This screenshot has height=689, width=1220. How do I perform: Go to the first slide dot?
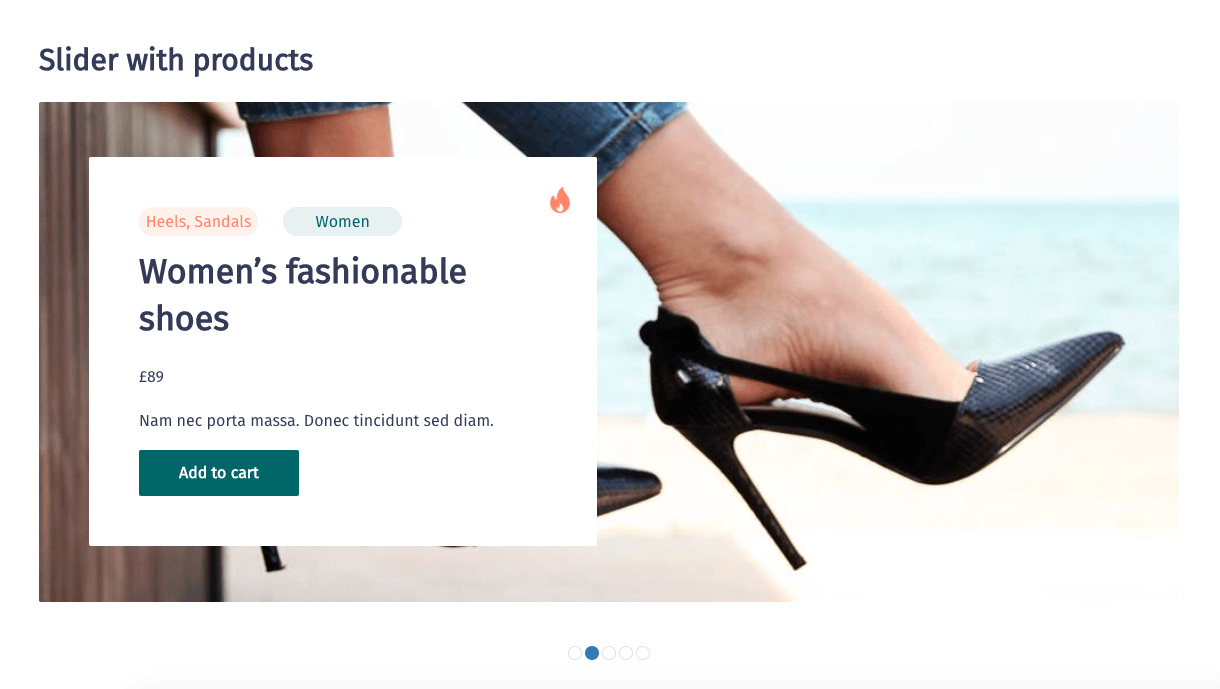coord(575,653)
